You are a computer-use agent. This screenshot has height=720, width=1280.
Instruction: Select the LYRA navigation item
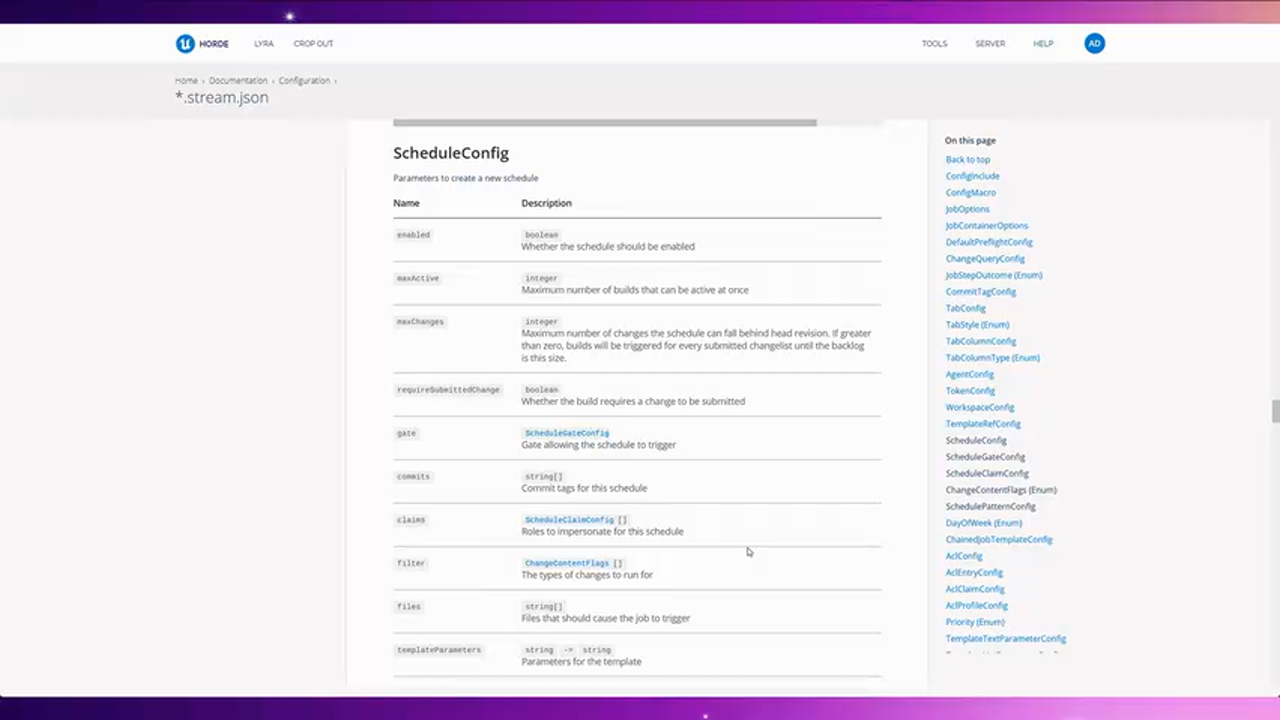(263, 43)
